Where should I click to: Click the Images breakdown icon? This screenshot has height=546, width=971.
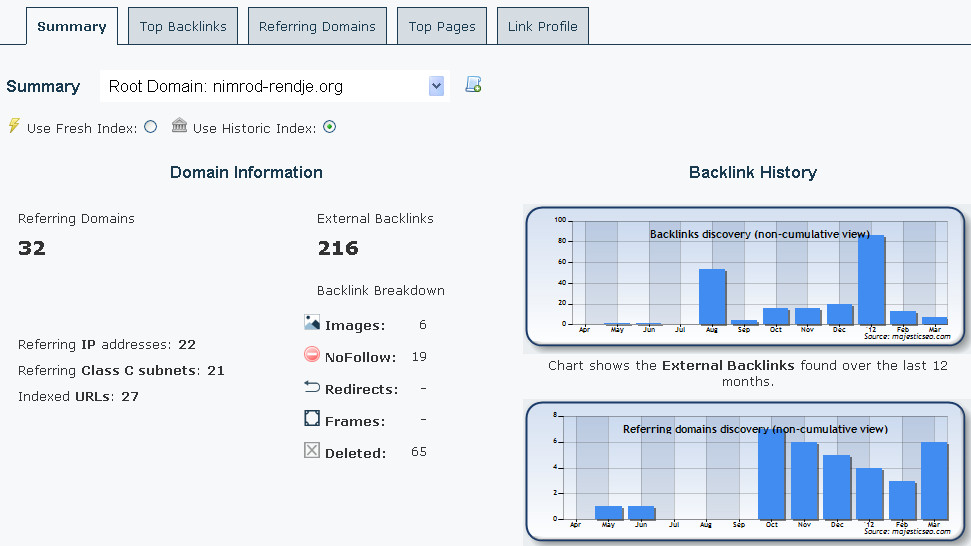[312, 323]
